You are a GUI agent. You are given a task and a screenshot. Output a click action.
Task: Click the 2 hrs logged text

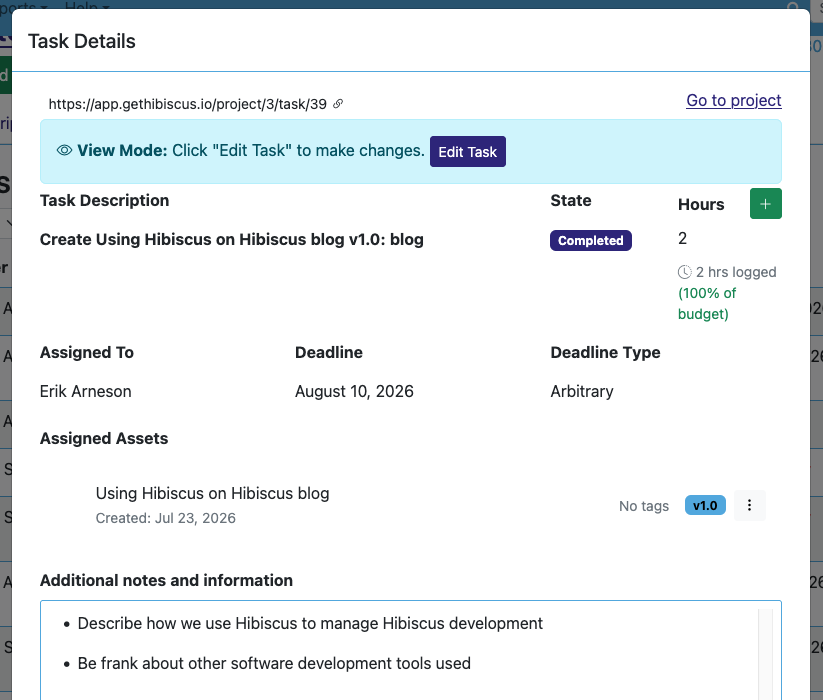click(x=736, y=272)
